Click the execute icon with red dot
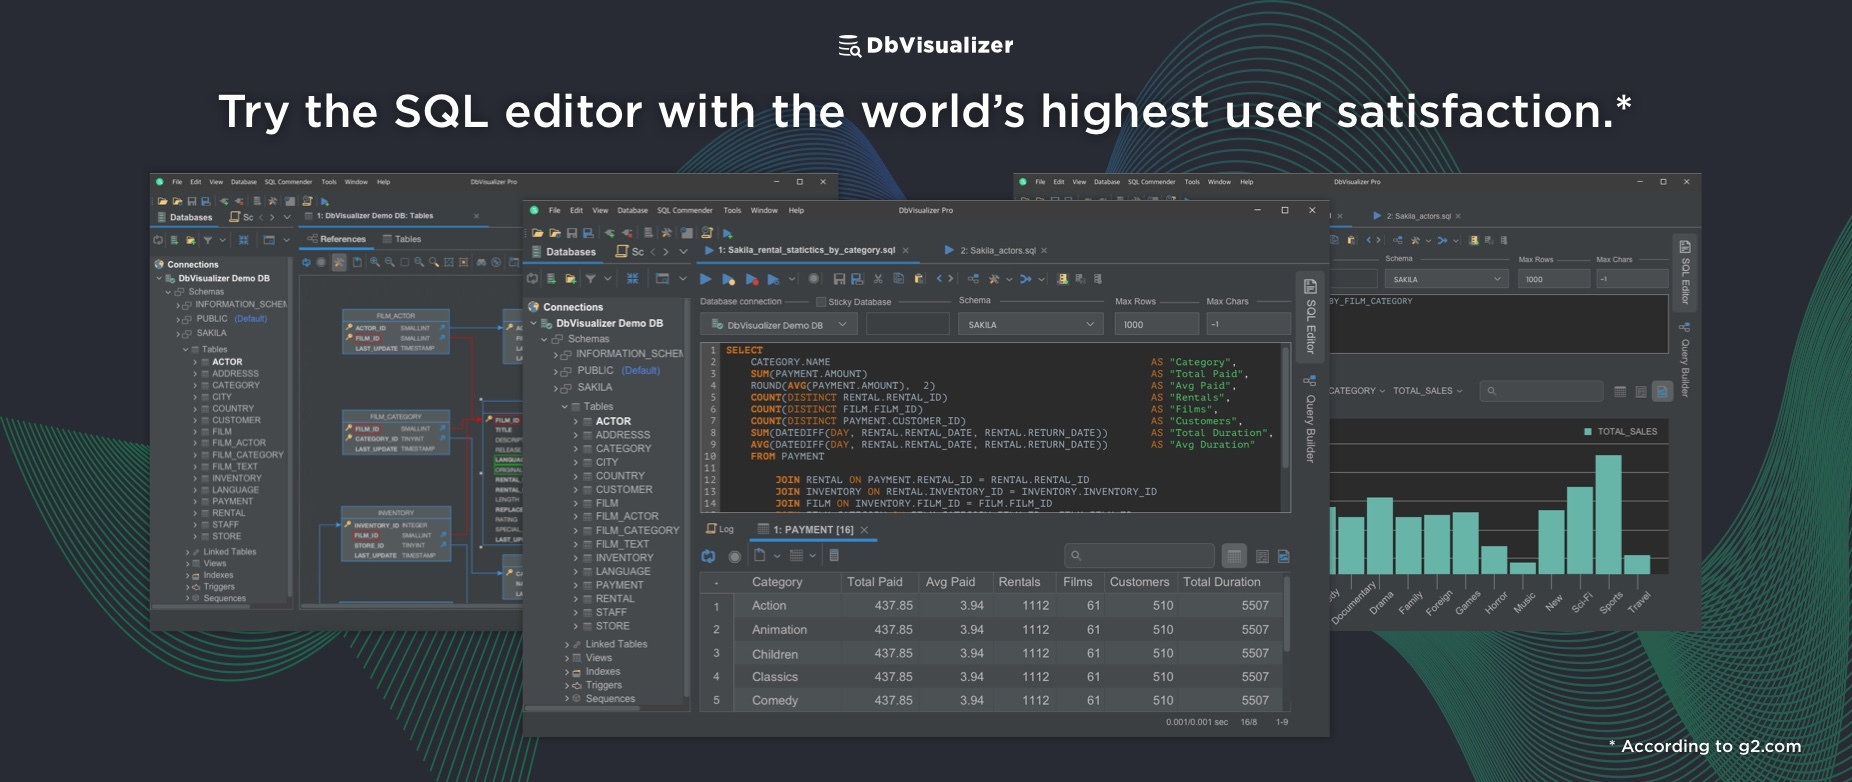This screenshot has height=782, width=1852. click(x=752, y=278)
